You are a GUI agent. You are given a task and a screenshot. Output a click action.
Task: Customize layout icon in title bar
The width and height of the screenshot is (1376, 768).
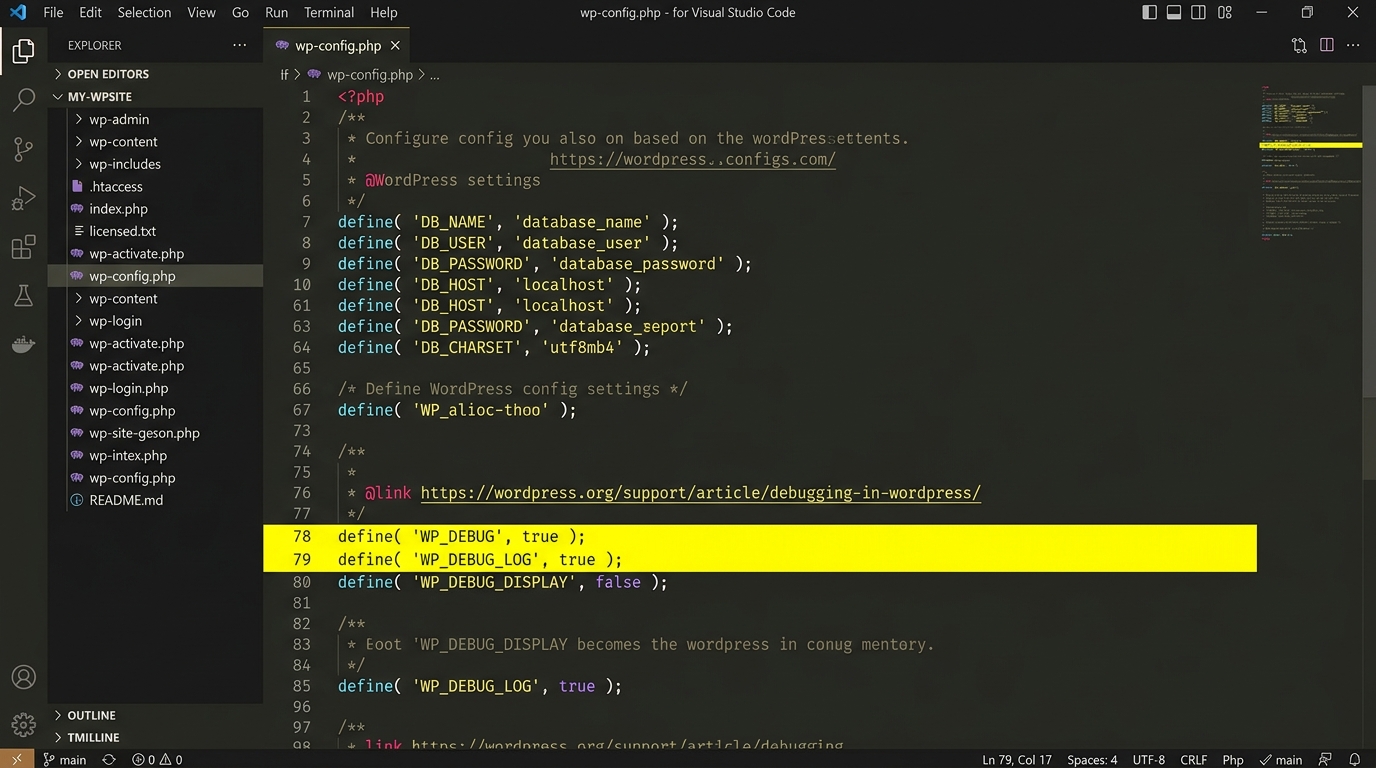click(x=1225, y=12)
